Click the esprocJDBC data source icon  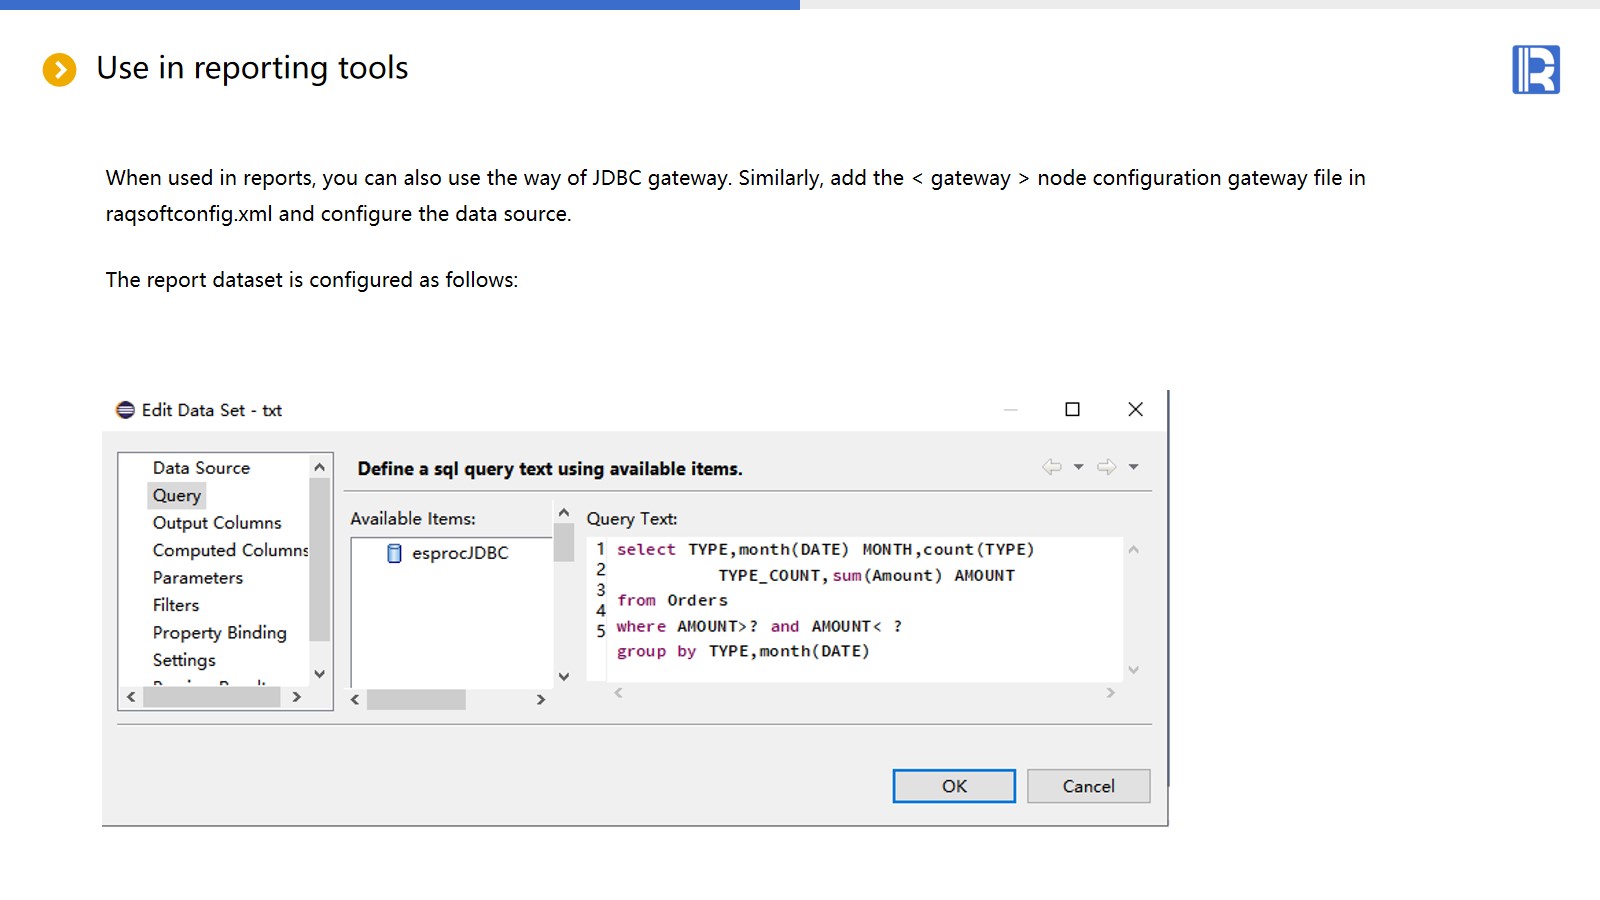[394, 553]
